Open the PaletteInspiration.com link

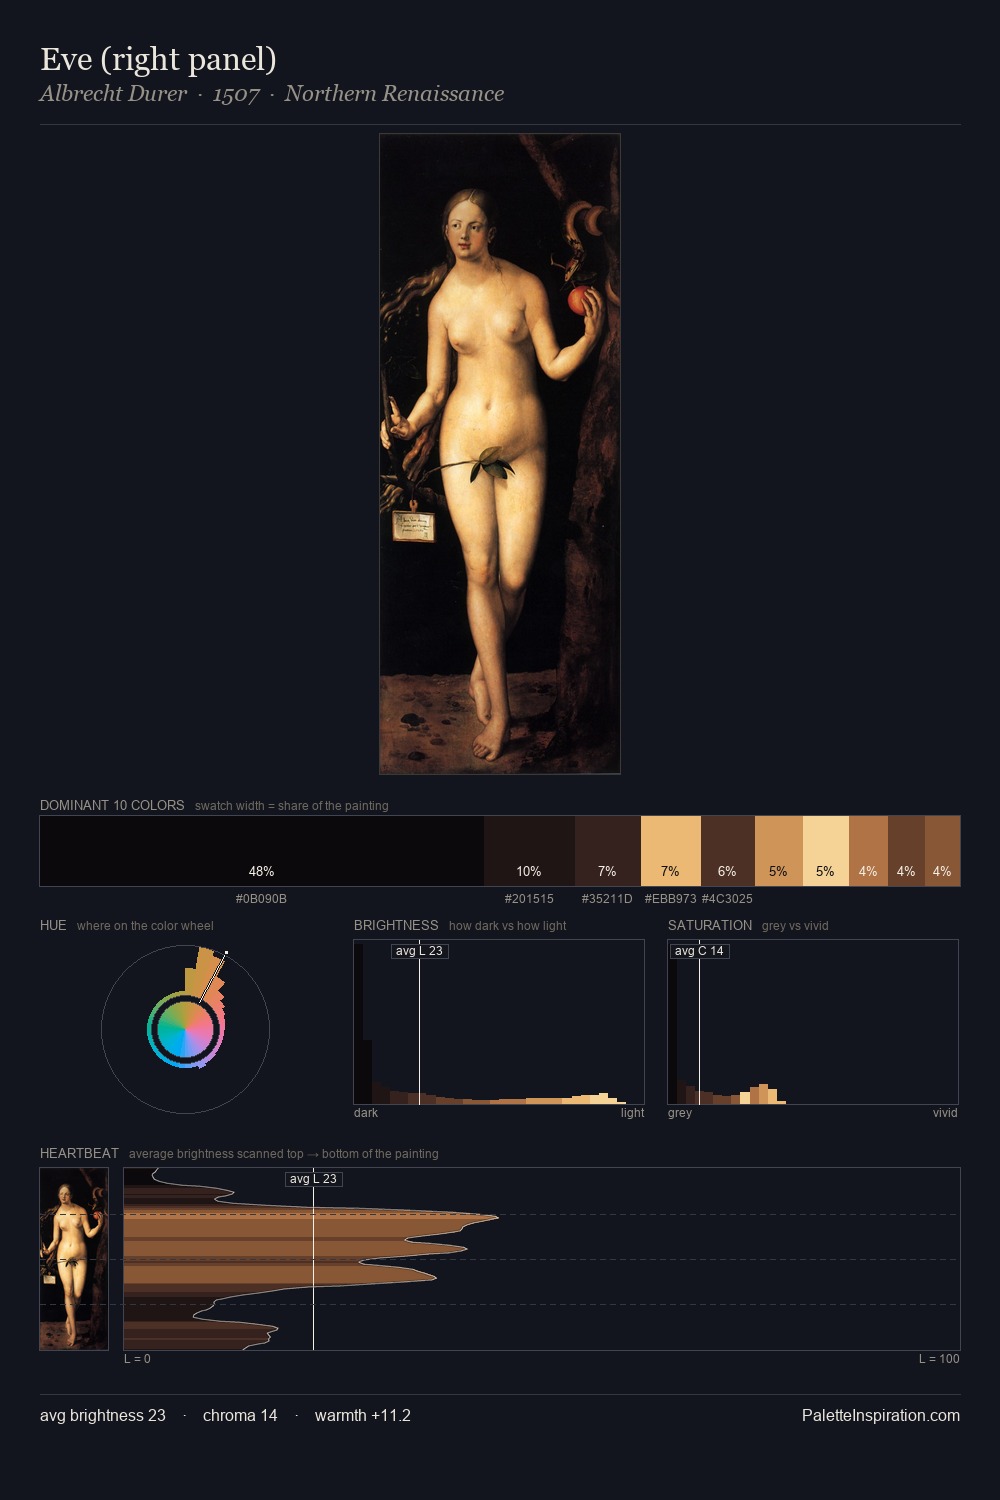[881, 1415]
